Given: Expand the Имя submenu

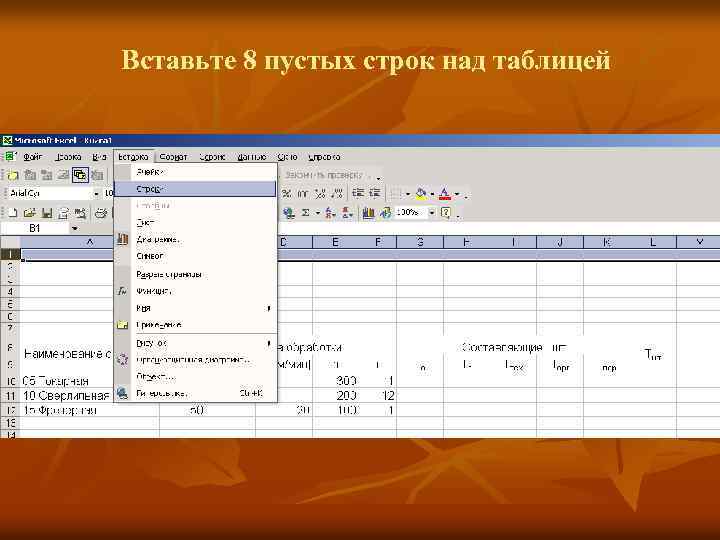Looking at the screenshot, I should point(269,308).
